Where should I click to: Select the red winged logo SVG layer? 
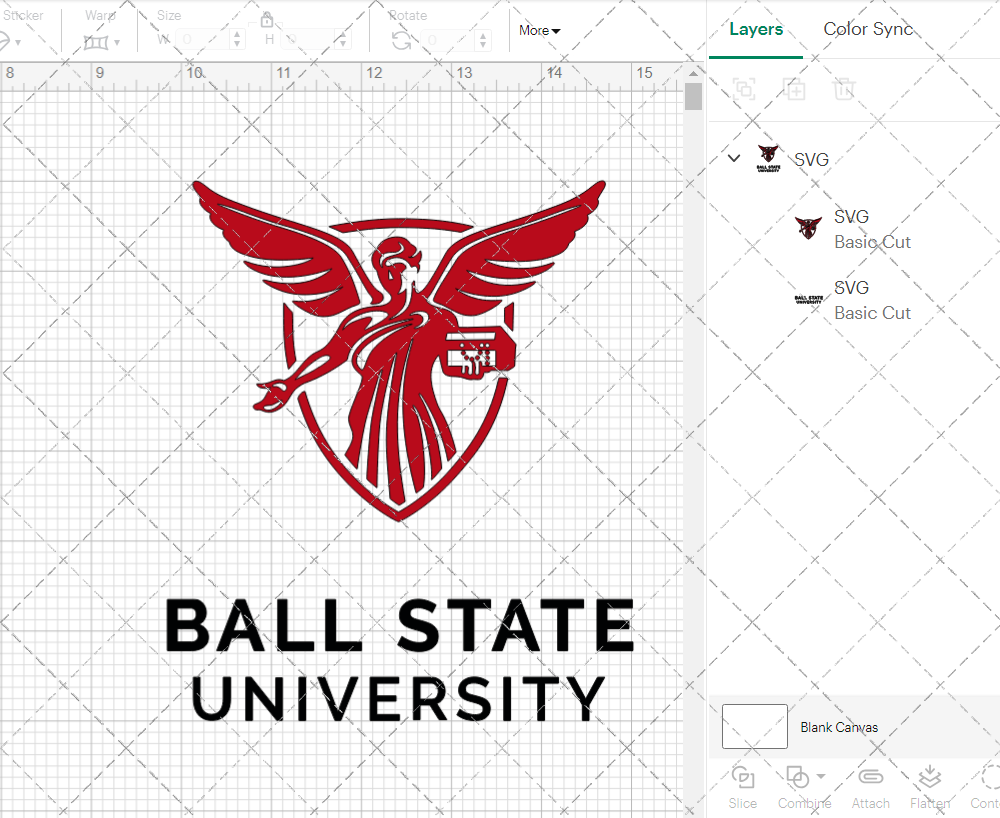pyautogui.click(x=808, y=228)
